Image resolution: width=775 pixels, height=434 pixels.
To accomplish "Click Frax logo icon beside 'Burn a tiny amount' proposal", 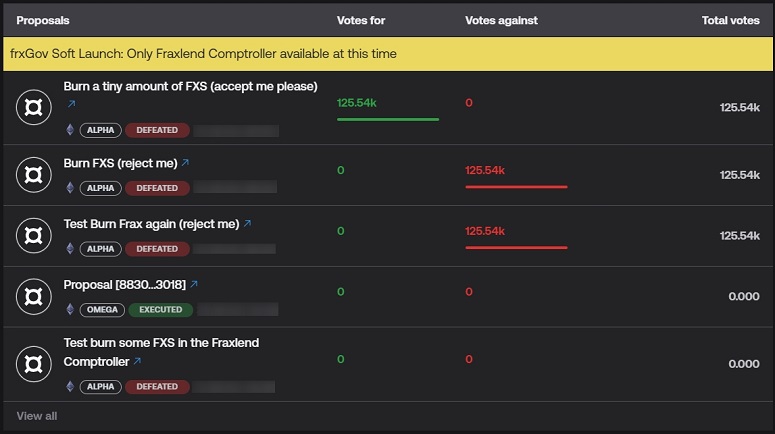I will pyautogui.click(x=34, y=107).
